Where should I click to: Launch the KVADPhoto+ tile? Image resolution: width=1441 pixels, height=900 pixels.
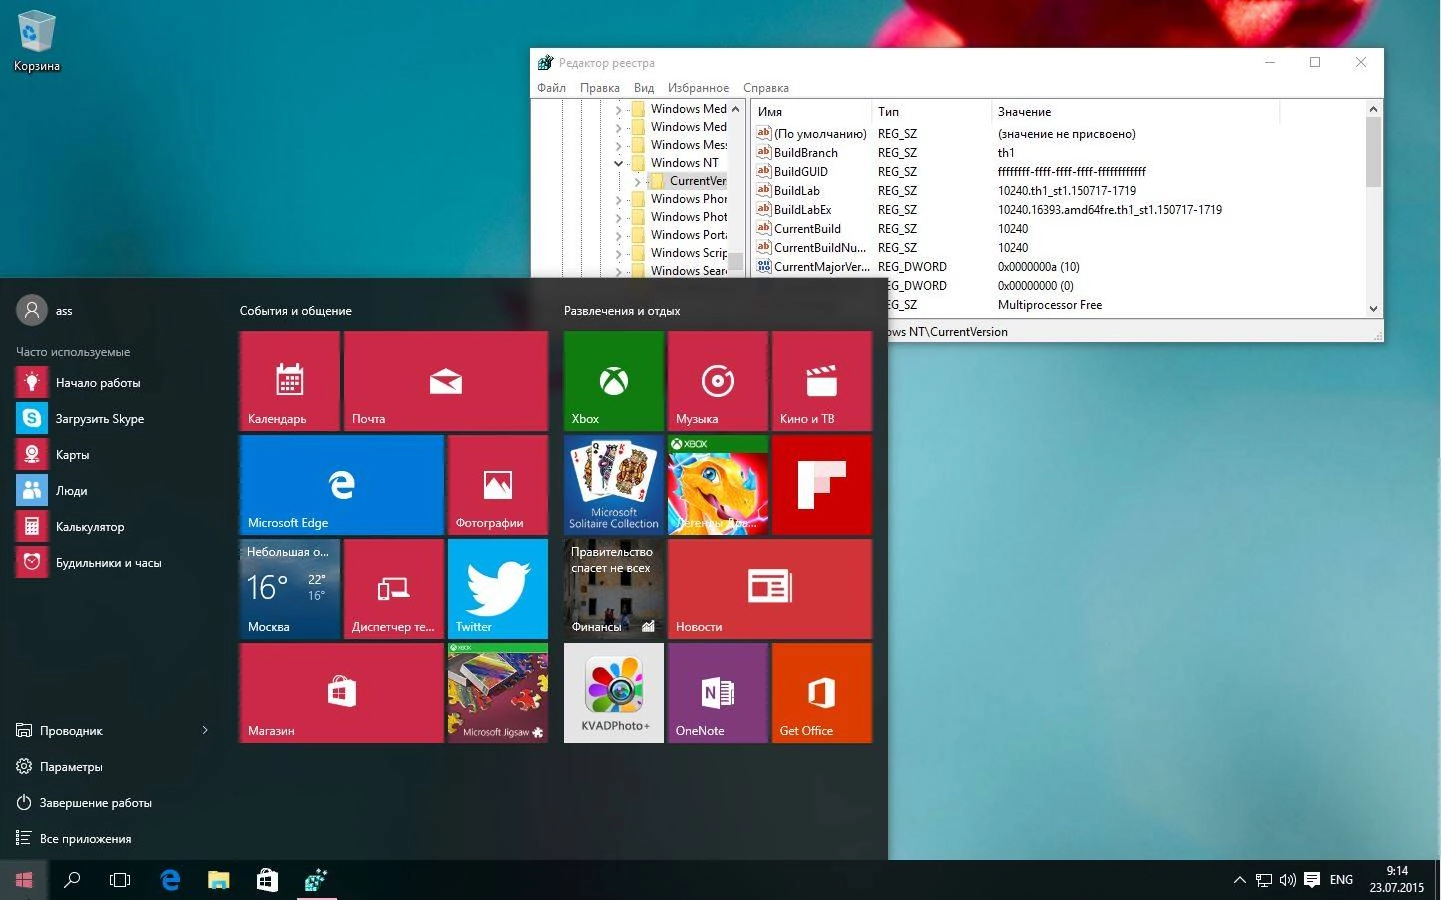click(x=614, y=693)
